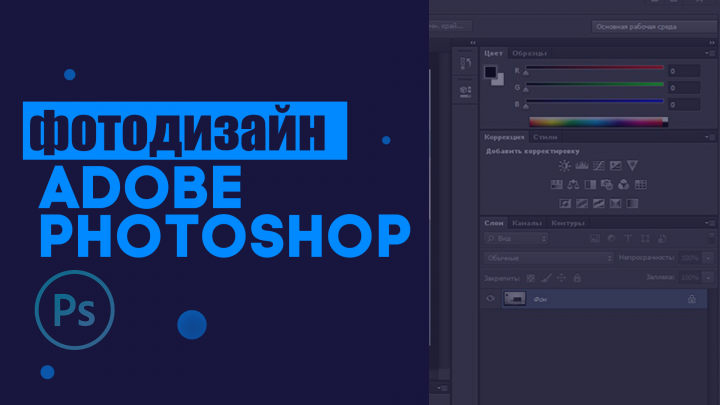Add a Gradient Map adjustment
Screen dimensions: 720x405
[x=632, y=203]
